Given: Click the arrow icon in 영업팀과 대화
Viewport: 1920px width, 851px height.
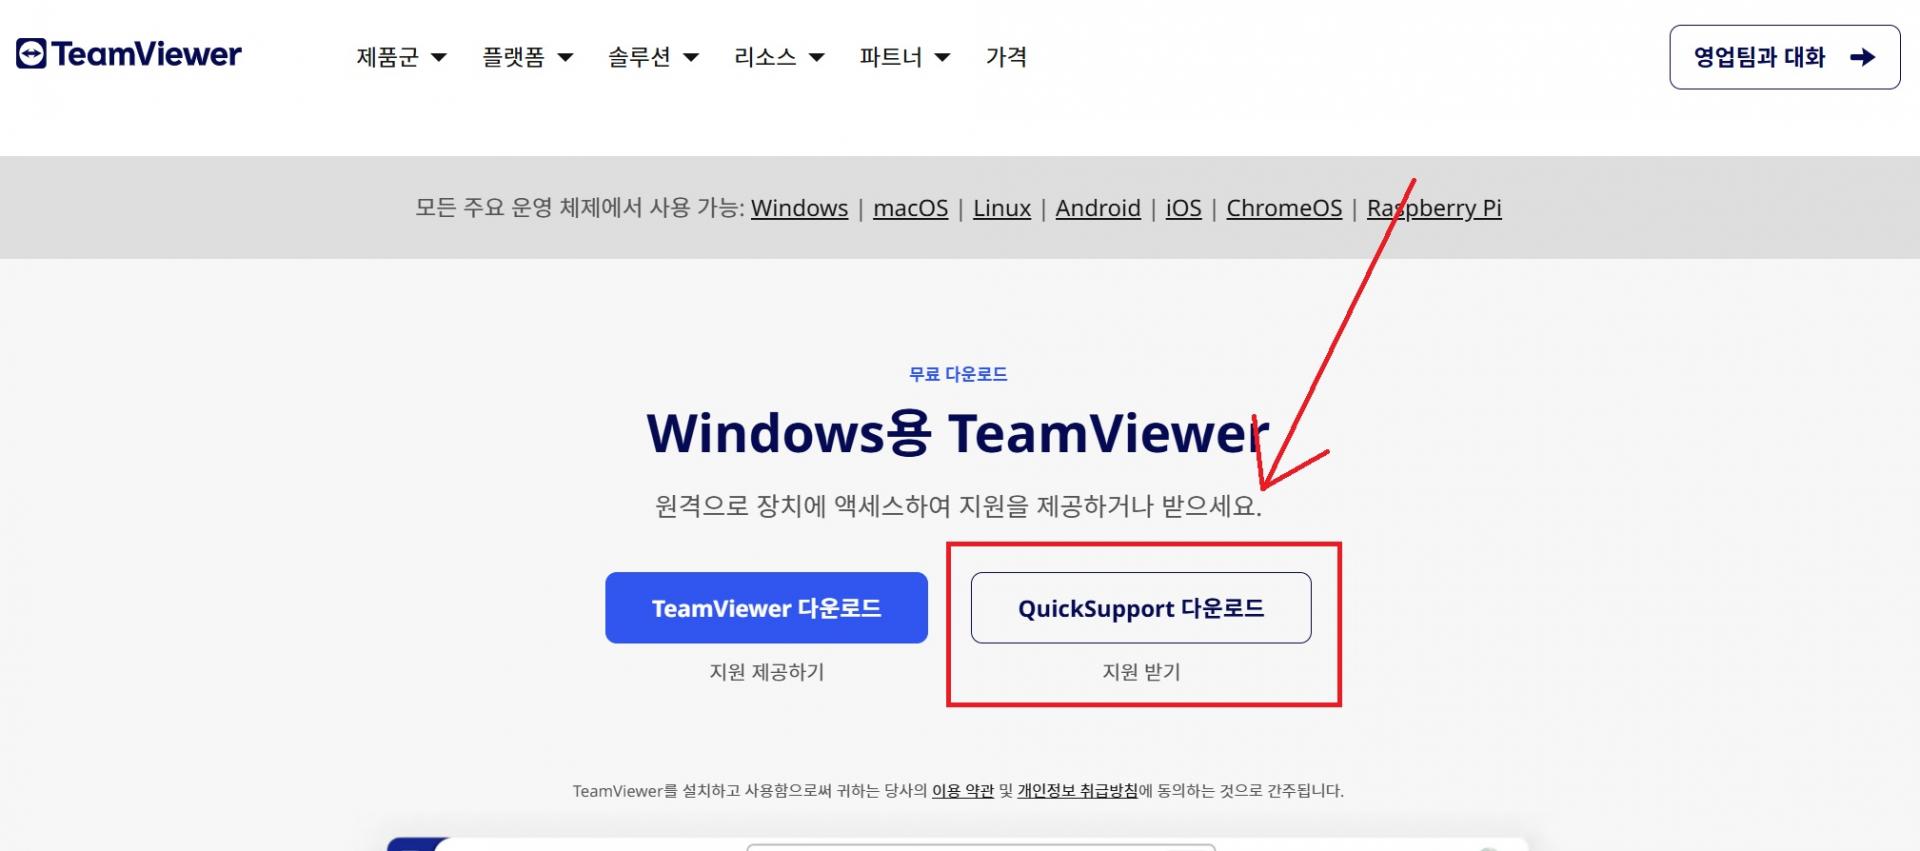Looking at the screenshot, I should tap(1862, 57).
